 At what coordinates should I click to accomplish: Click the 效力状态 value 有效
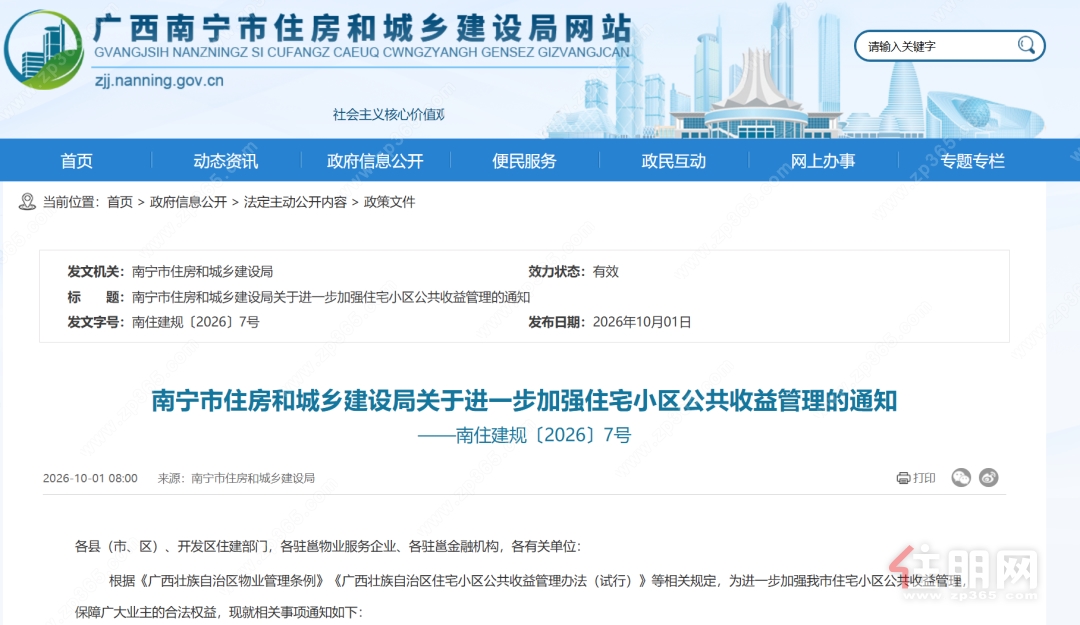pyautogui.click(x=605, y=271)
